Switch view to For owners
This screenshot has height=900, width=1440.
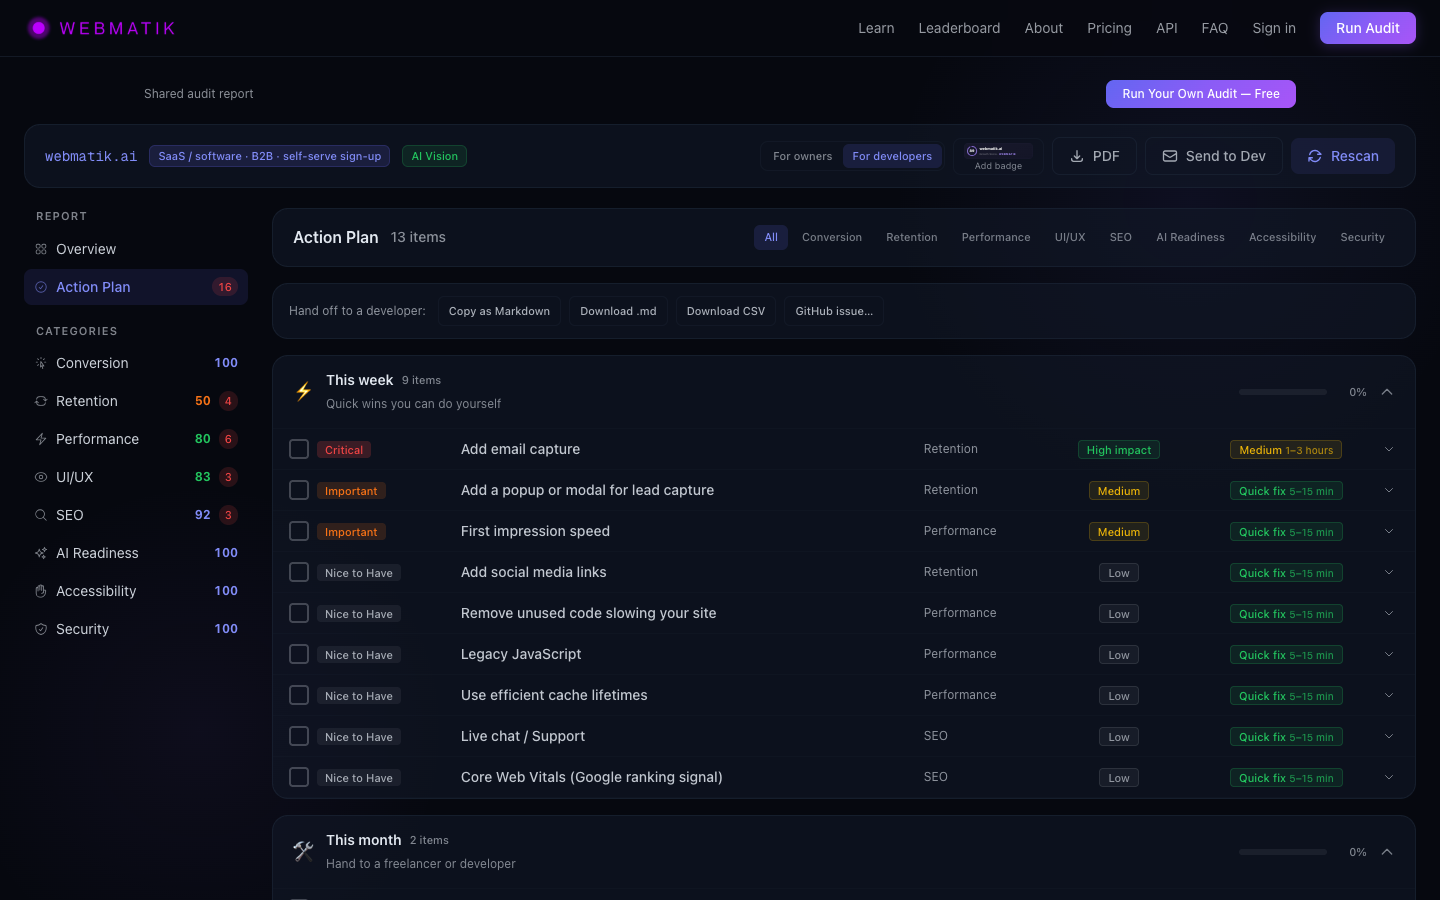click(x=803, y=156)
